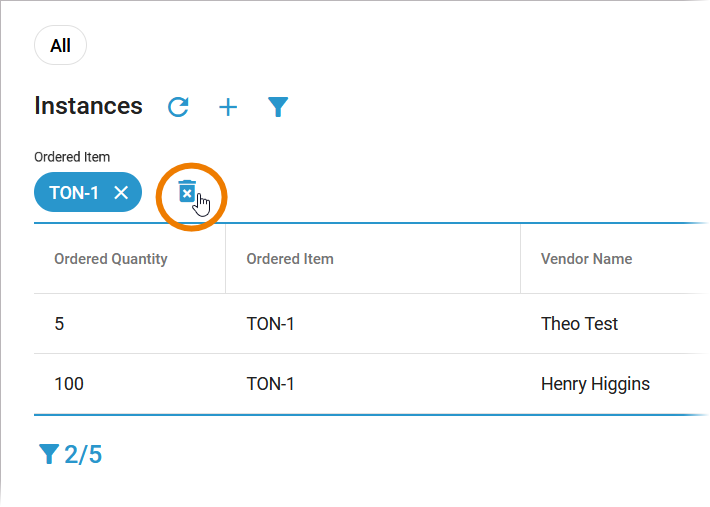Open the Theo Test vendor cell
This screenshot has height=507, width=710.
(579, 324)
